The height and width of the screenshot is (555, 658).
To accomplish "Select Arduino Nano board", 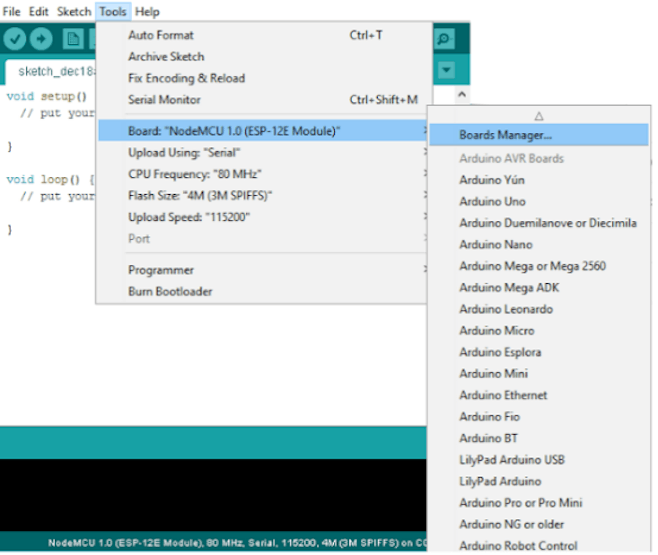I will [539, 245].
